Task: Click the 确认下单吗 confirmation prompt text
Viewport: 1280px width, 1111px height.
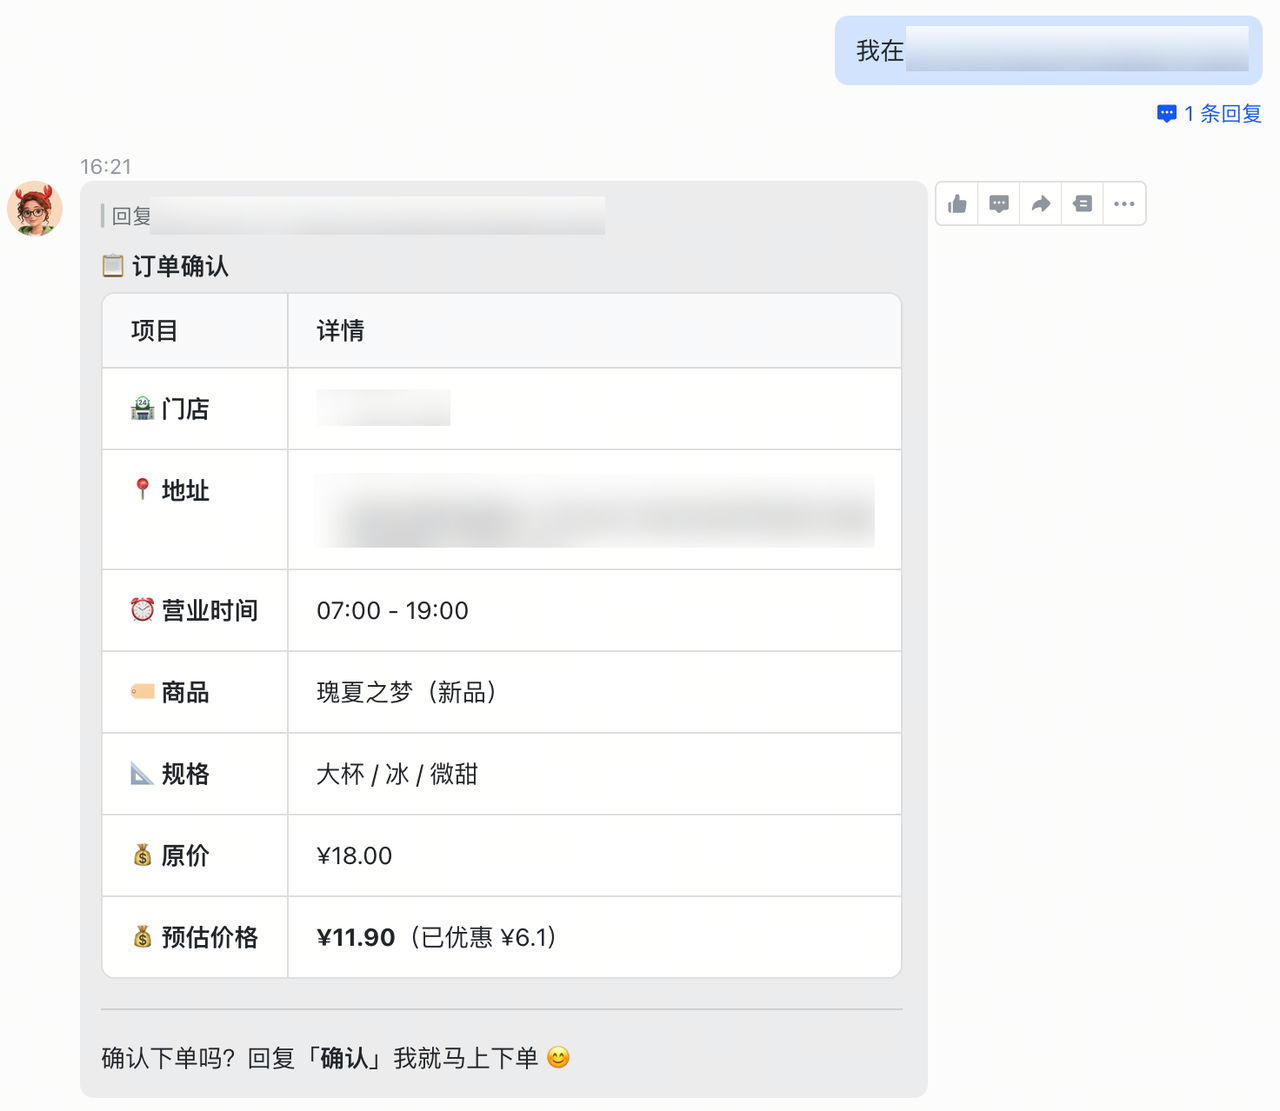Action: (x=320, y=1058)
